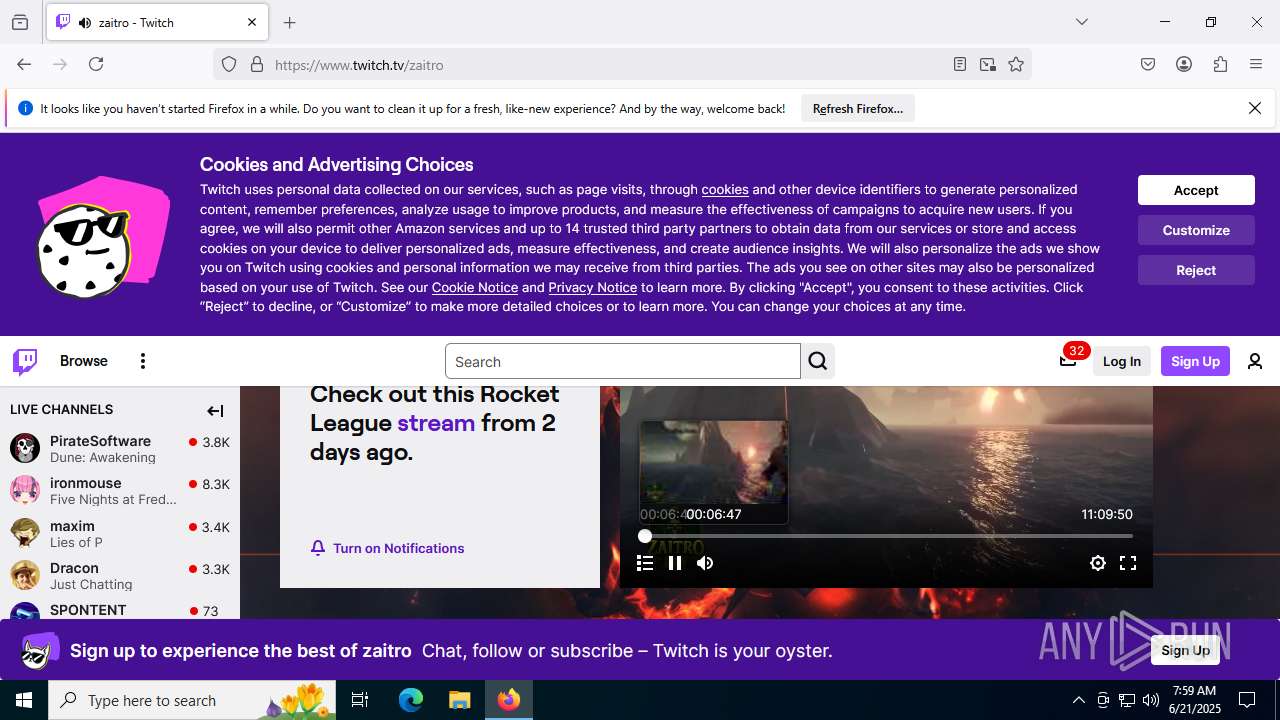
Task: Open Firefox View recent browsing icon
Action: 20,22
